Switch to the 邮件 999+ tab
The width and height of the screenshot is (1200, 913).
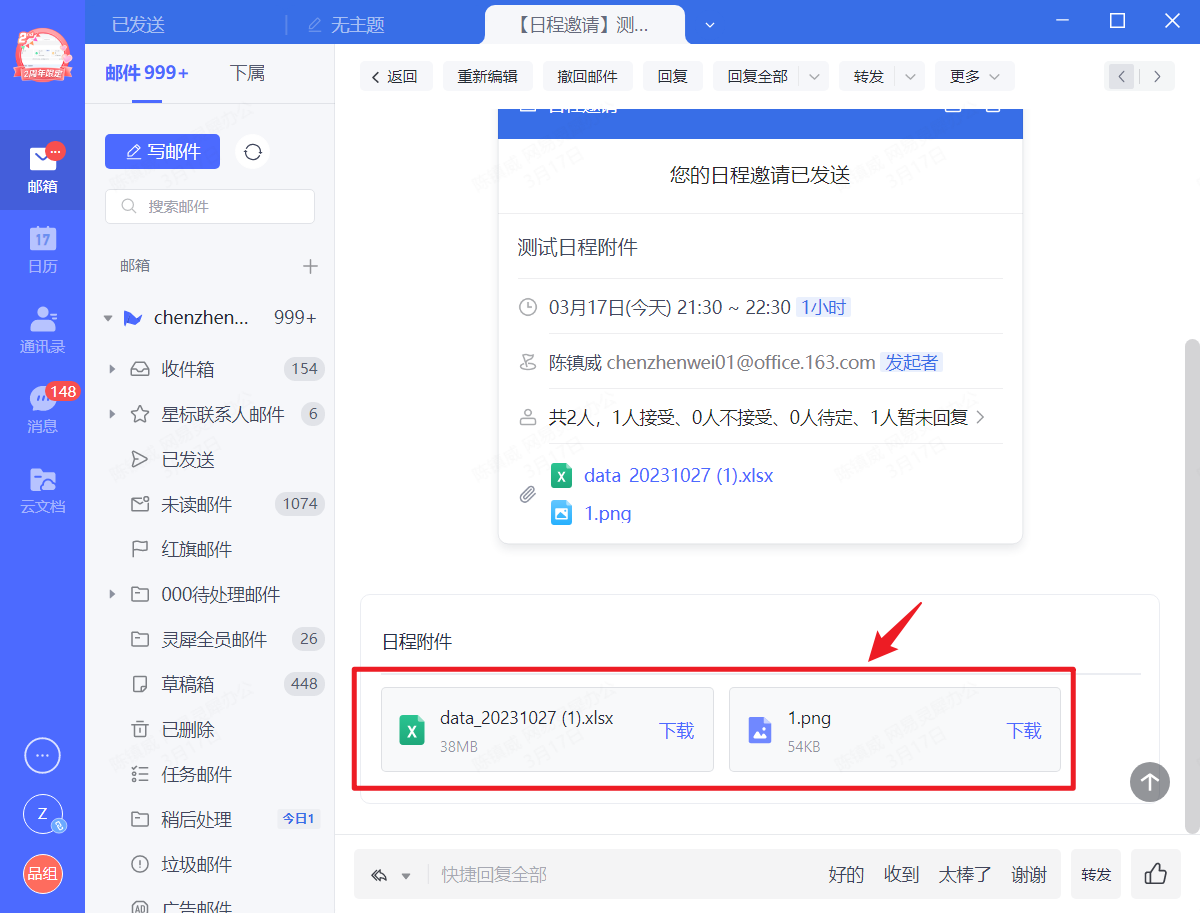click(147, 73)
